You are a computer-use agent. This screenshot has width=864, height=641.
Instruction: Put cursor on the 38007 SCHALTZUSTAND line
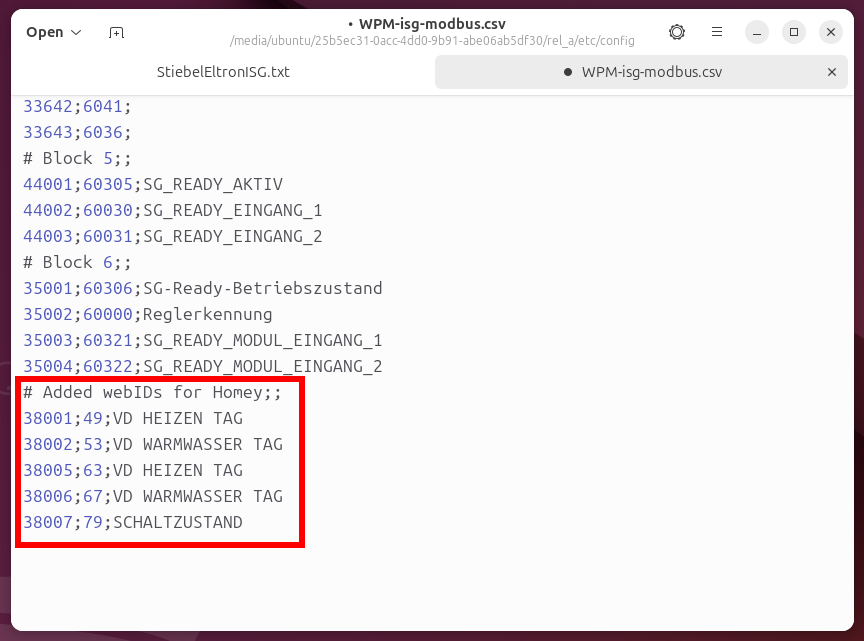tap(177, 522)
